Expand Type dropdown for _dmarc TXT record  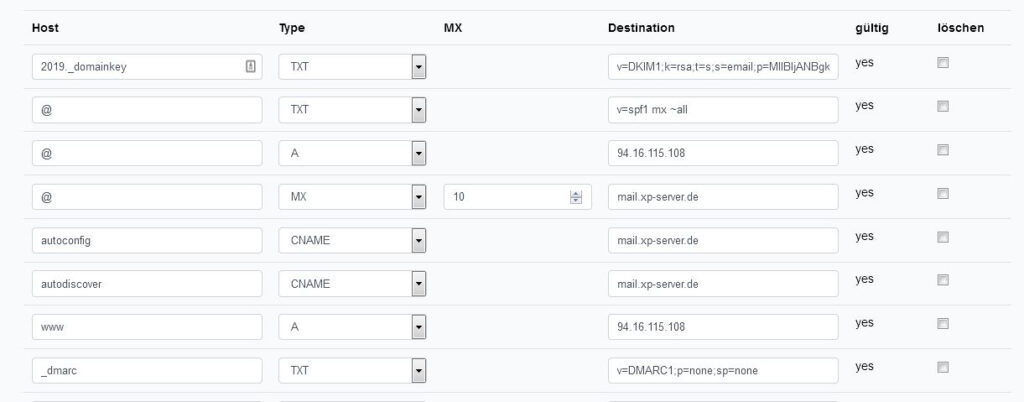click(353, 371)
